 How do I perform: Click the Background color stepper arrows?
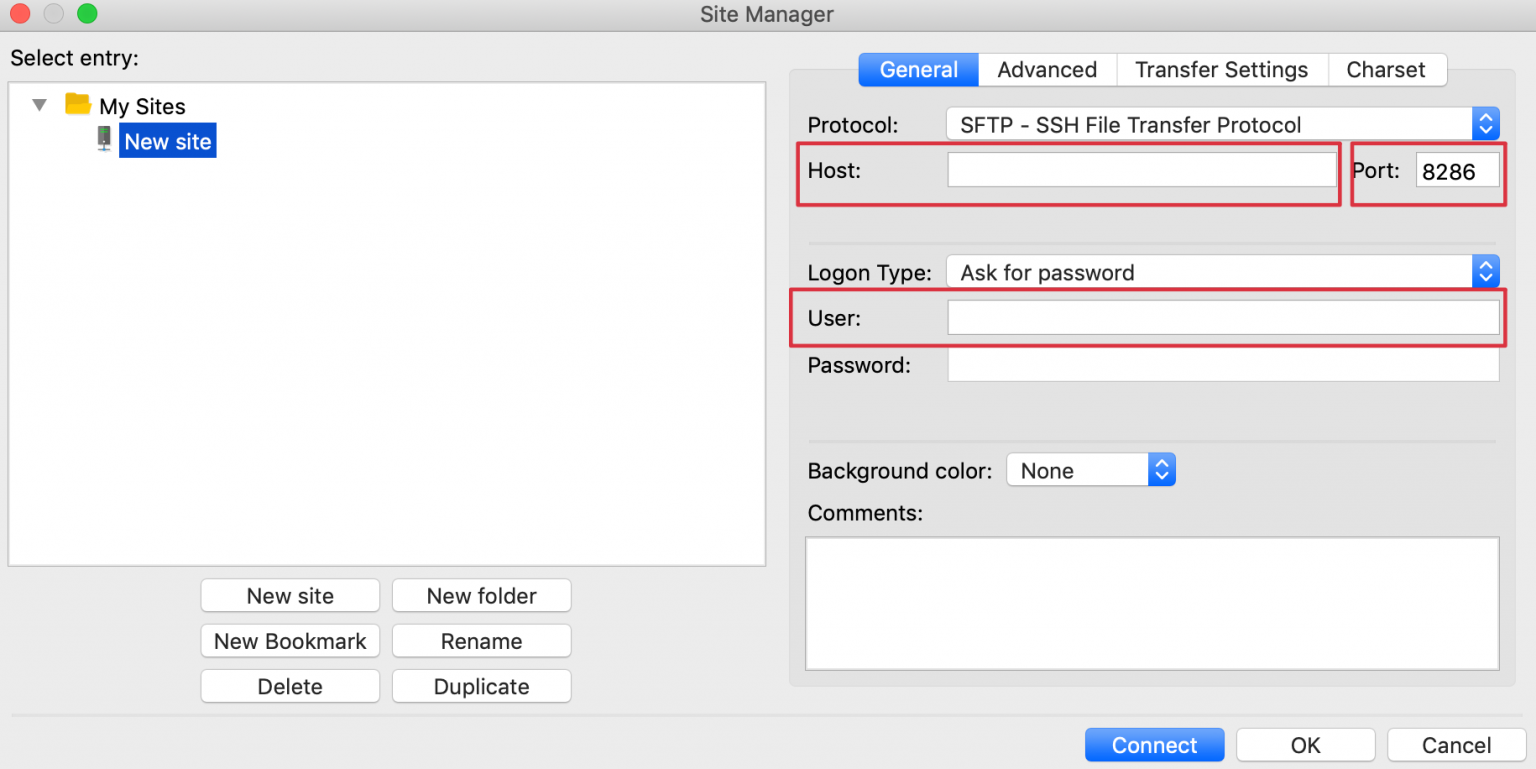[x=1162, y=469]
